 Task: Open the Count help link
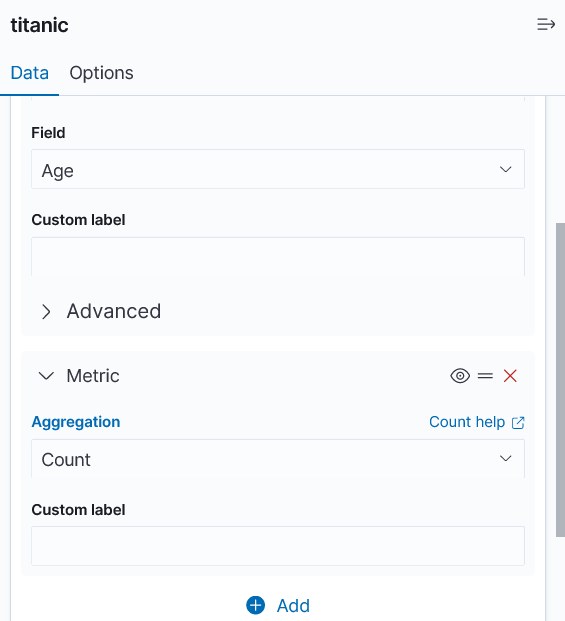467,422
